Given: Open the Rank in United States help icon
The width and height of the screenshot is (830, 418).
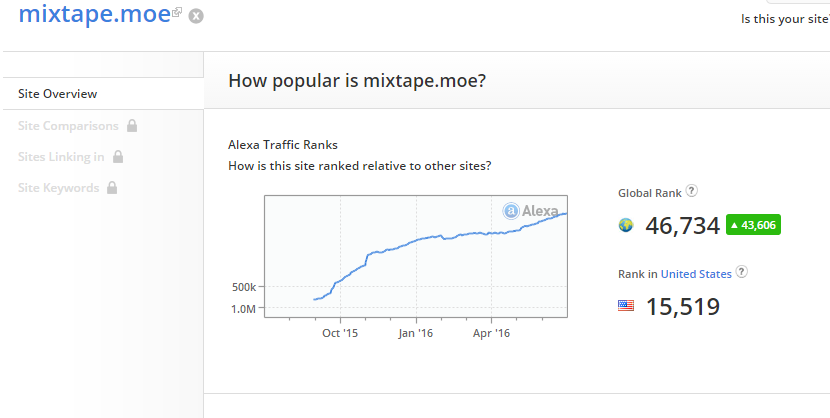Looking at the screenshot, I should tap(742, 272).
